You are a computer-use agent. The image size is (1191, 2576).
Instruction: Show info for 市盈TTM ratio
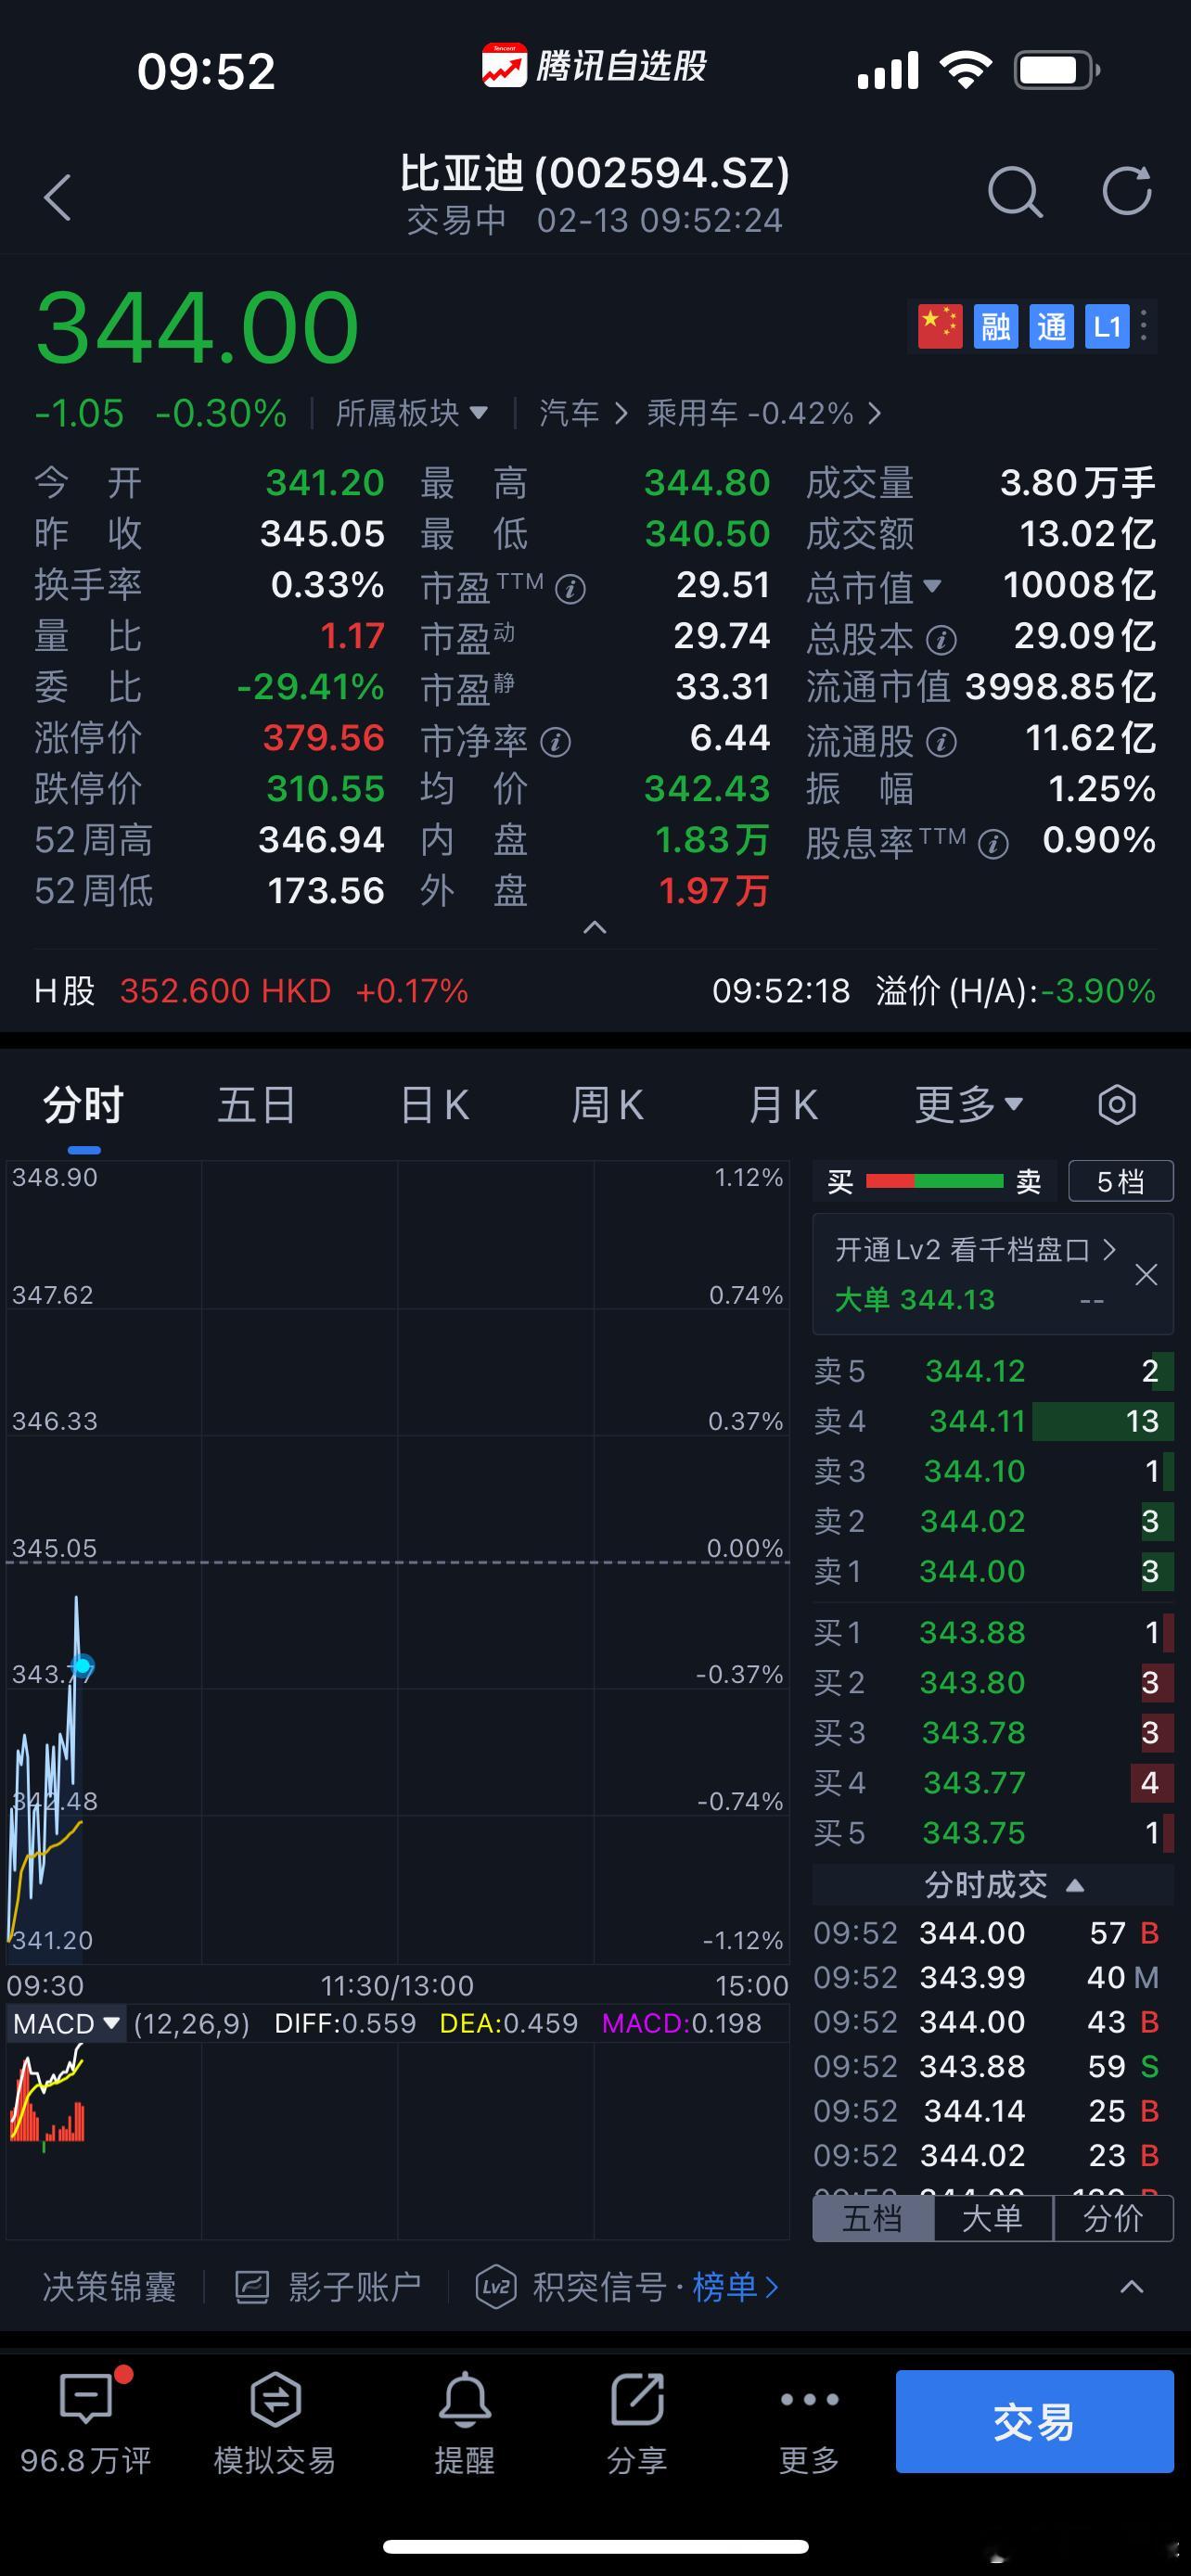pyautogui.click(x=570, y=589)
